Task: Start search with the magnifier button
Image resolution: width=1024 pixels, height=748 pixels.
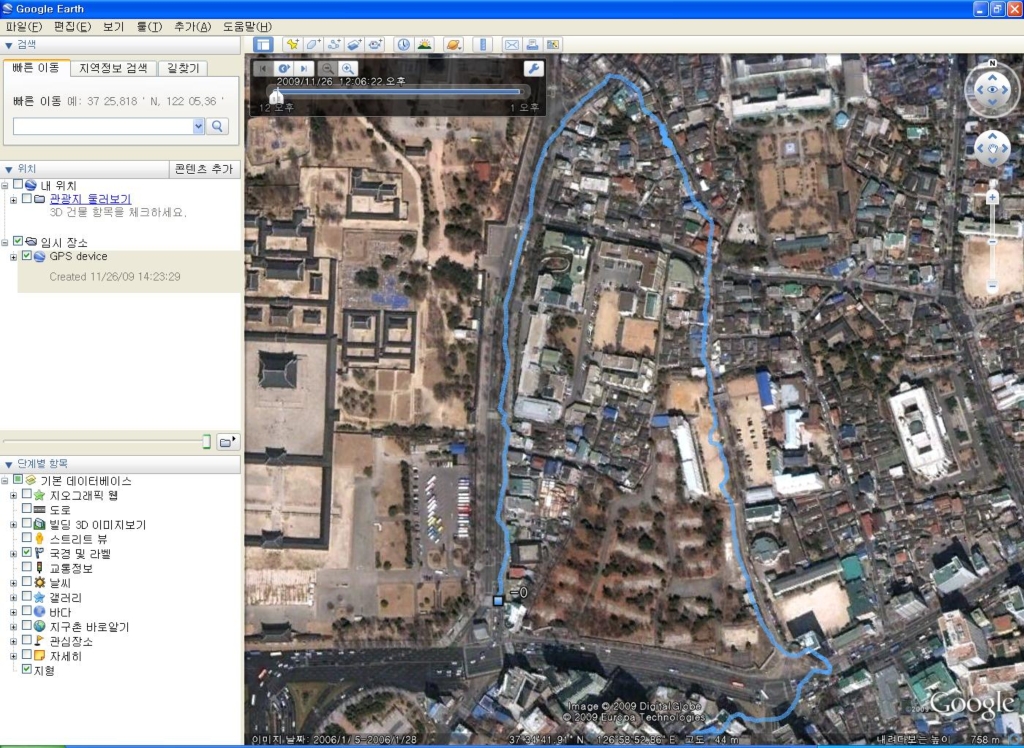Action: (x=217, y=126)
